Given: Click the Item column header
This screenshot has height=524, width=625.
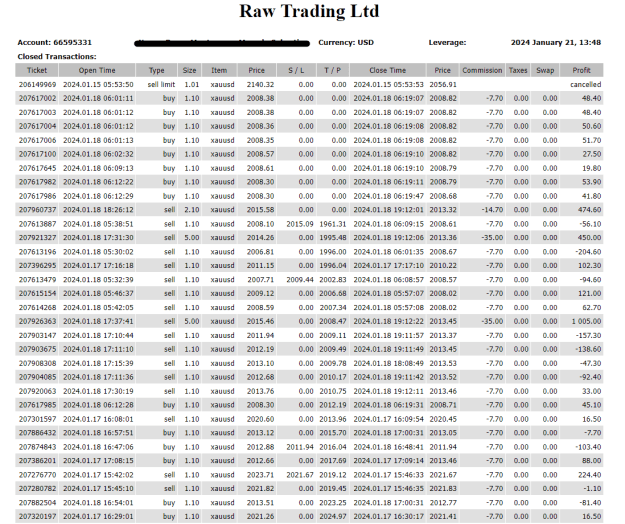Looking at the screenshot, I should point(219,70).
